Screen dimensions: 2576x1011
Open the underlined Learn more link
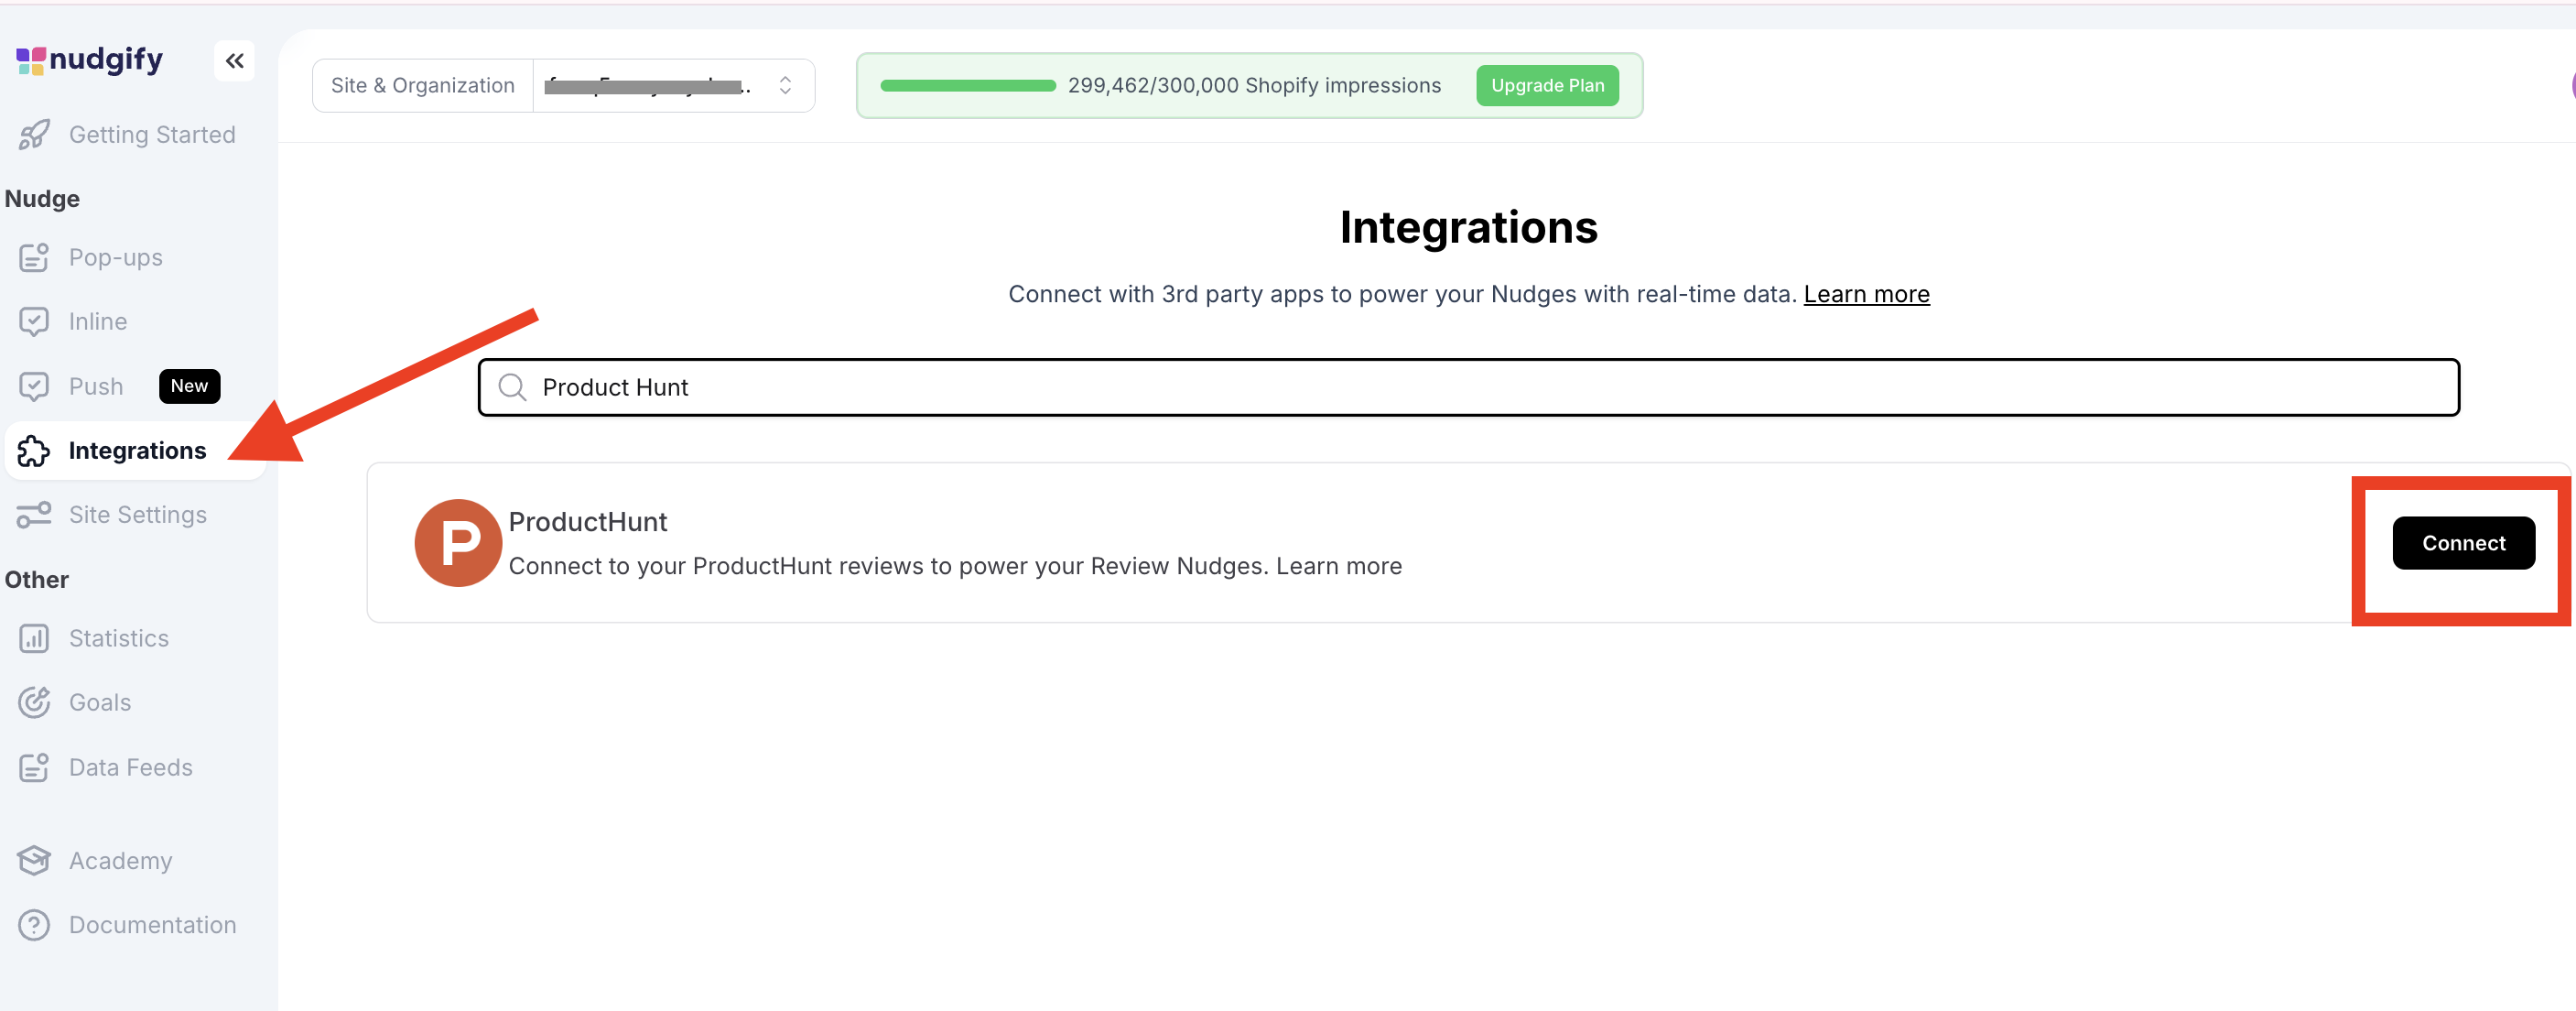click(x=1866, y=294)
